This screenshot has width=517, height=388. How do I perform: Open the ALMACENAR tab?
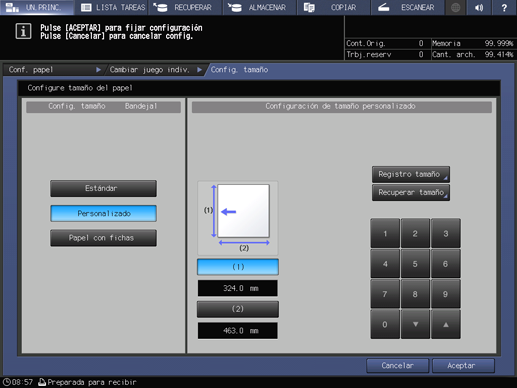(x=260, y=7)
